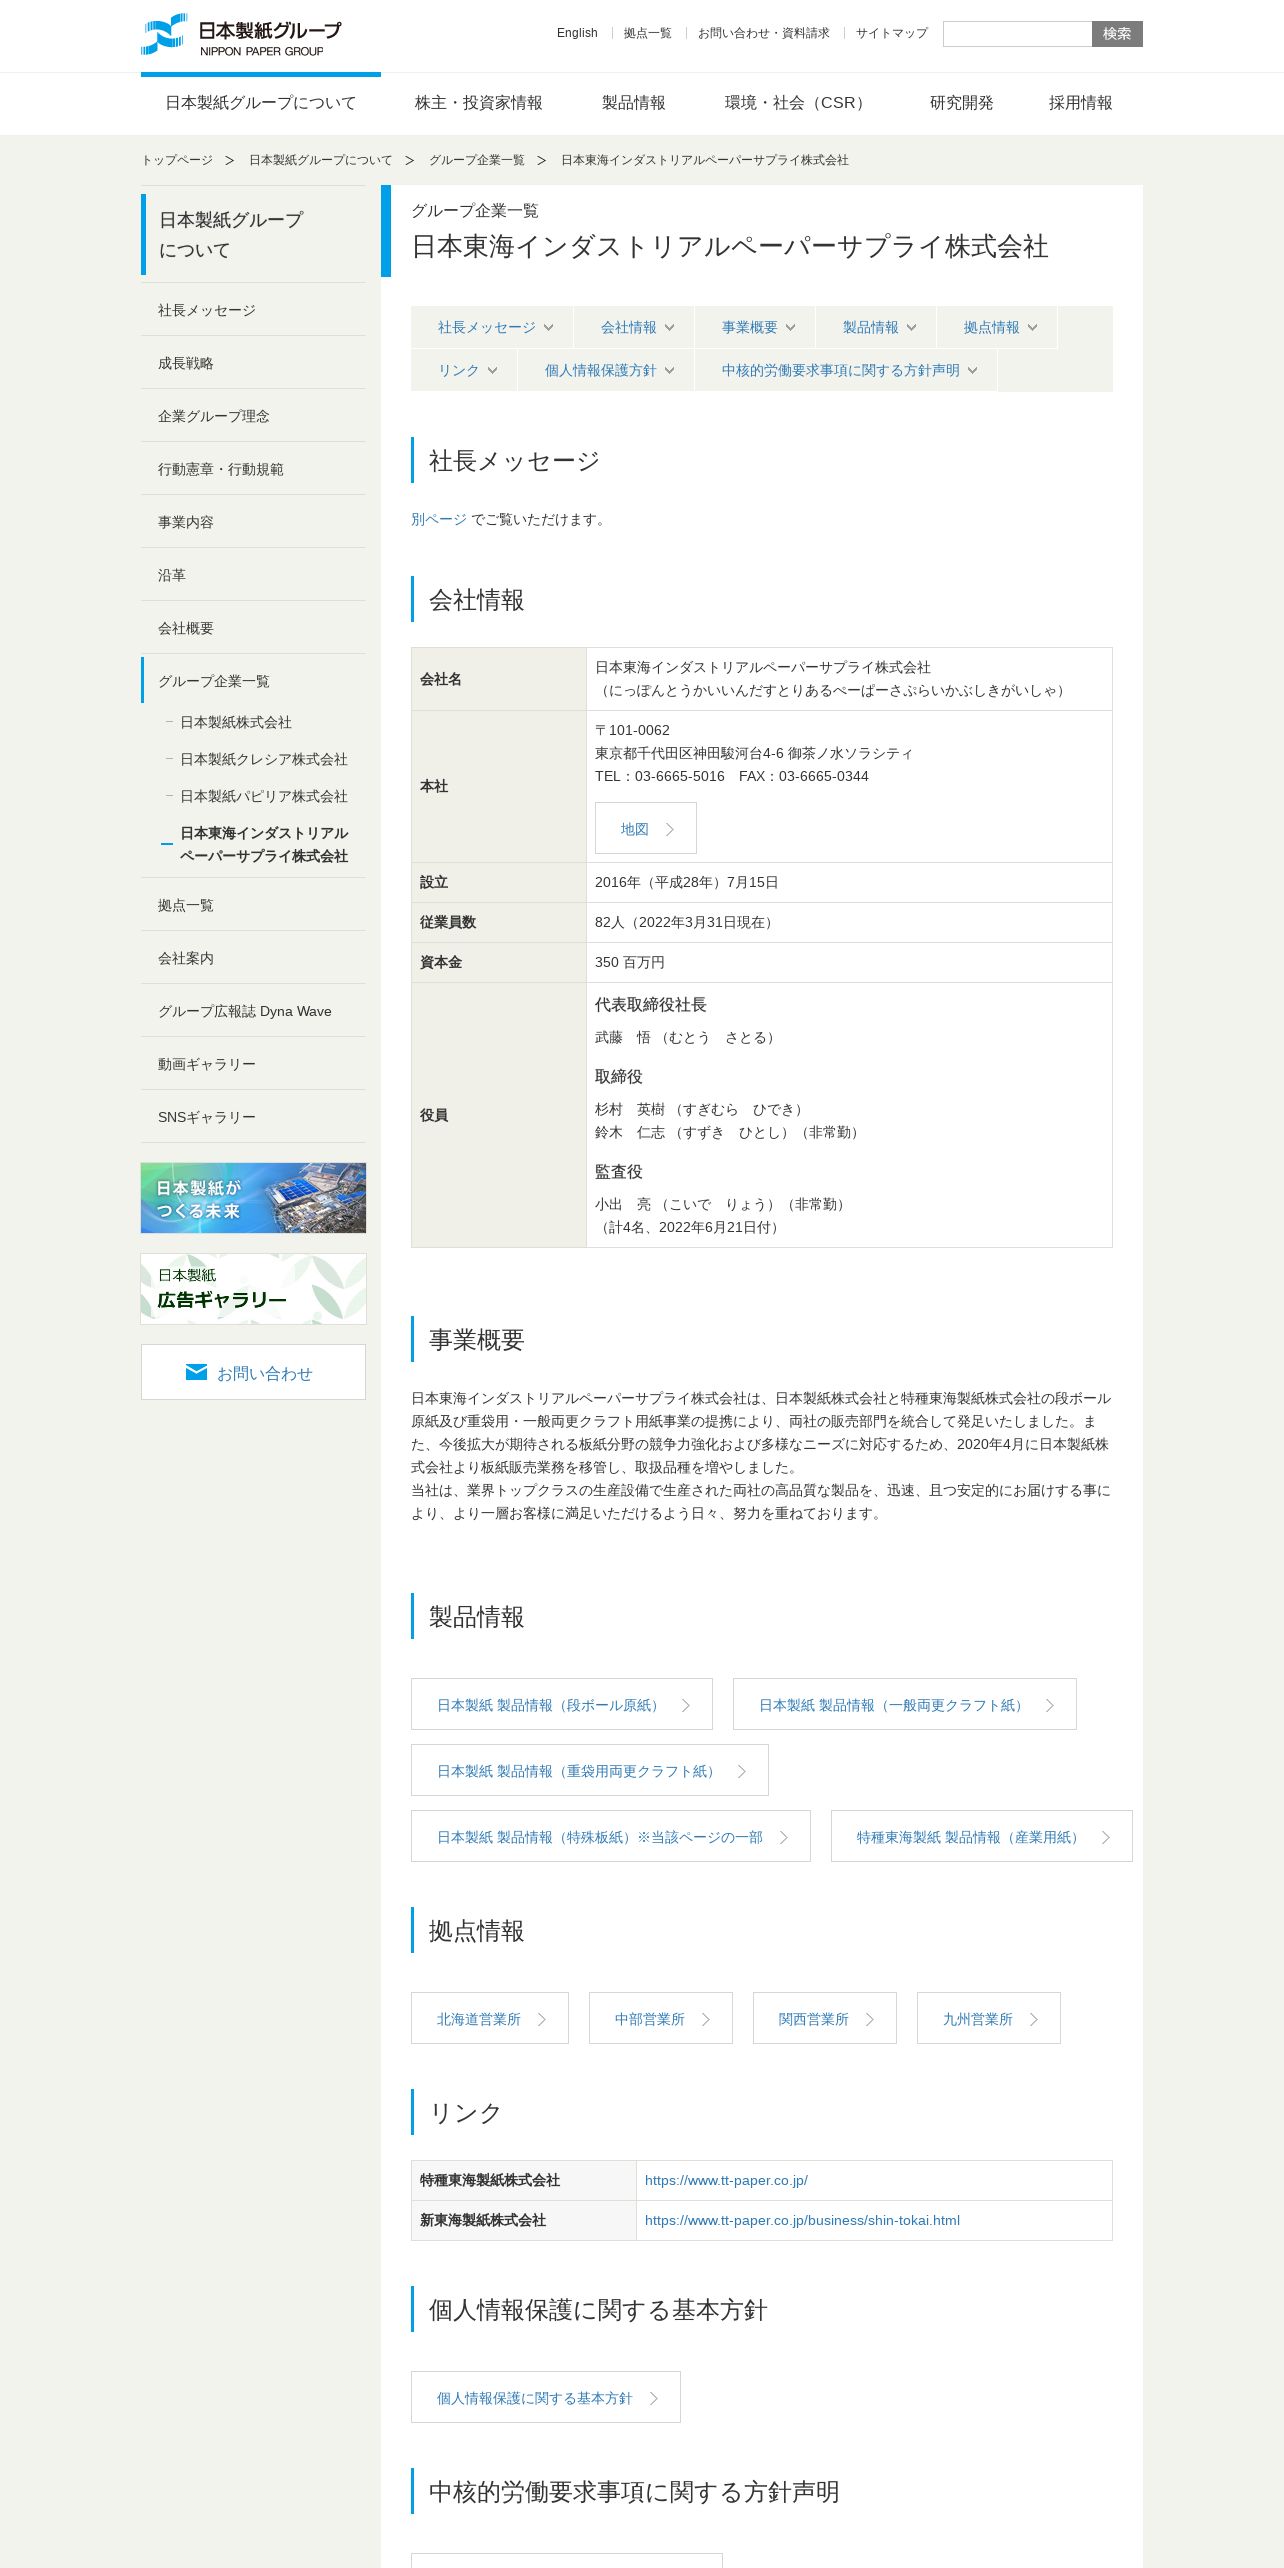Open sidebar グループ広報誌 Dyna Wave
Viewport: 1284px width, 2568px height.
pyautogui.click(x=253, y=1011)
